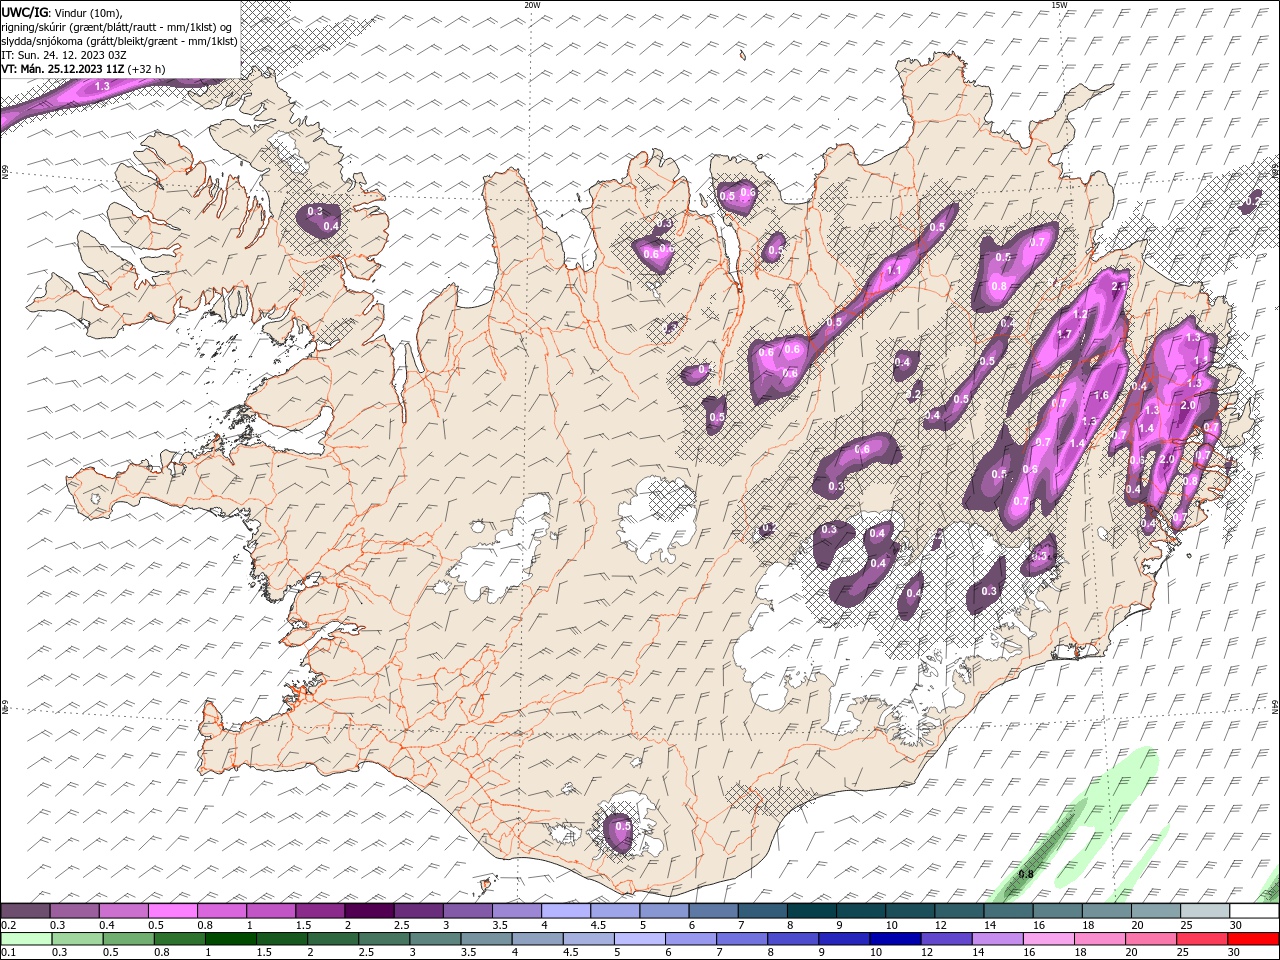Viewport: 1280px width, 960px height.
Task: Click the 'rigning/skúrir' legend description line
Action: [x=117, y=26]
